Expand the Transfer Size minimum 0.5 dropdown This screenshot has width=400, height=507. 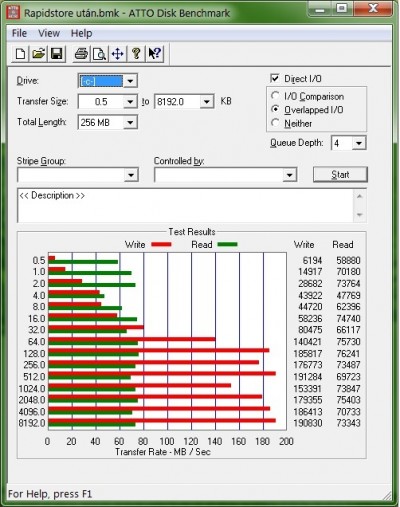pos(130,101)
